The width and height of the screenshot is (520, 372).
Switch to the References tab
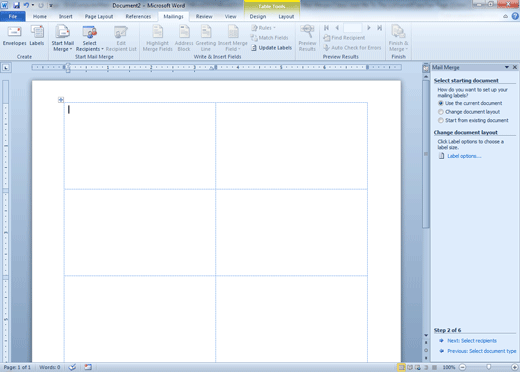pyautogui.click(x=138, y=16)
